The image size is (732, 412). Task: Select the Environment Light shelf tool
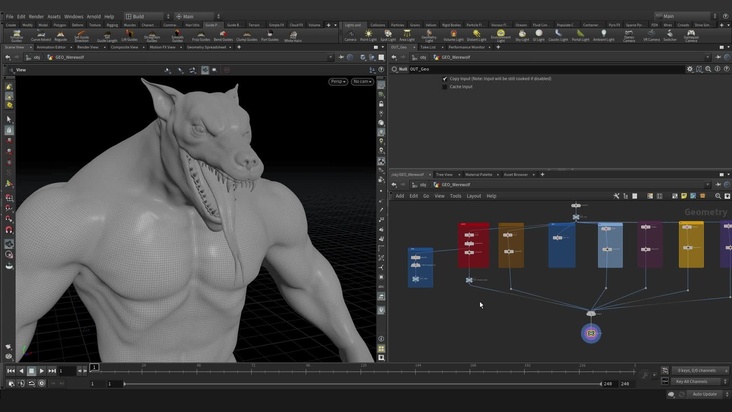[500, 35]
